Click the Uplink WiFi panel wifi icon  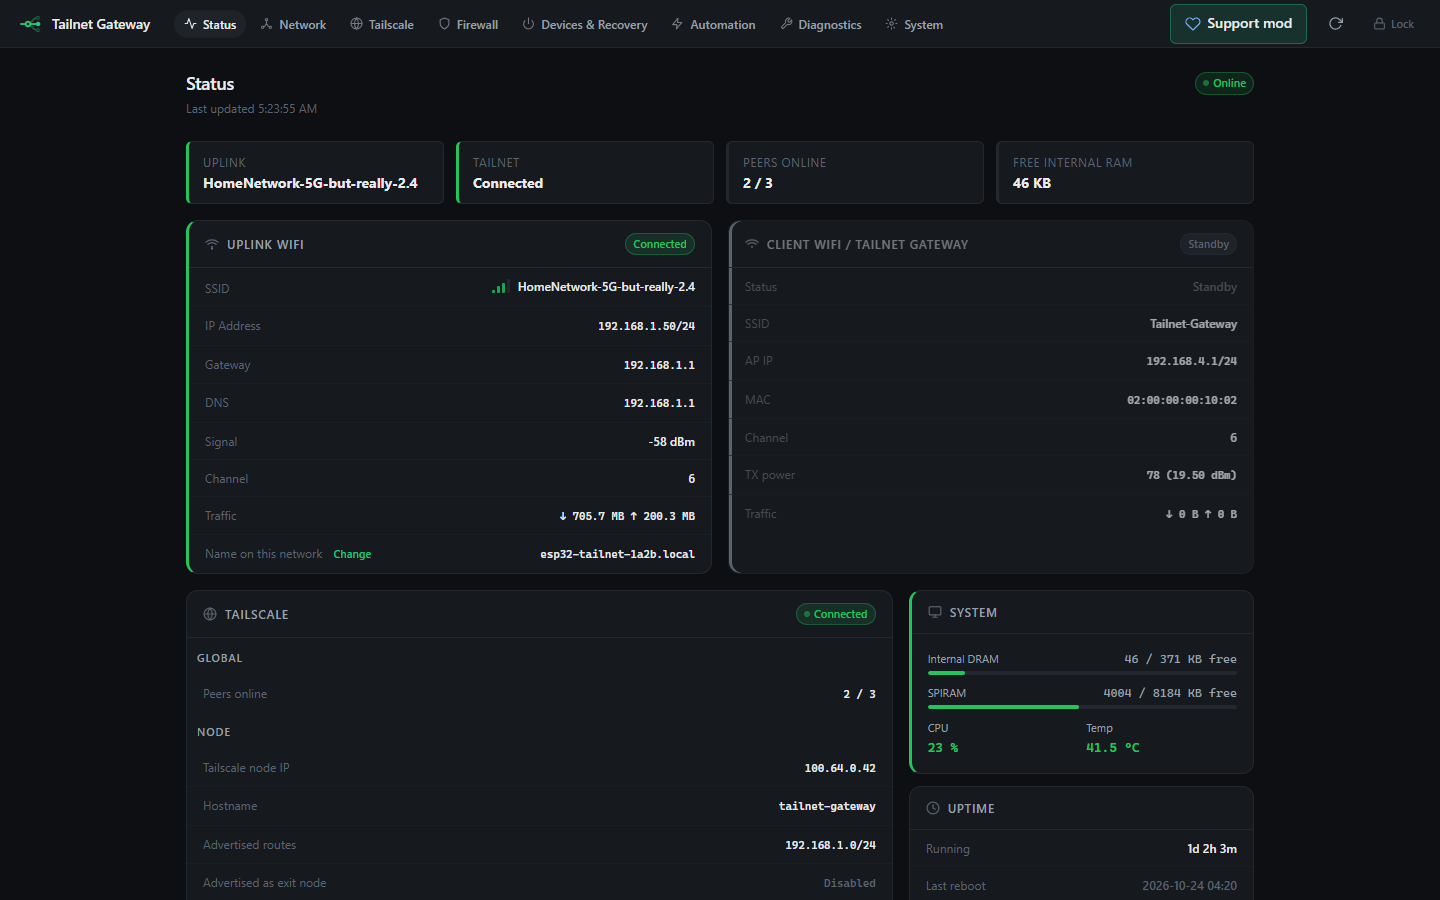[x=212, y=244]
